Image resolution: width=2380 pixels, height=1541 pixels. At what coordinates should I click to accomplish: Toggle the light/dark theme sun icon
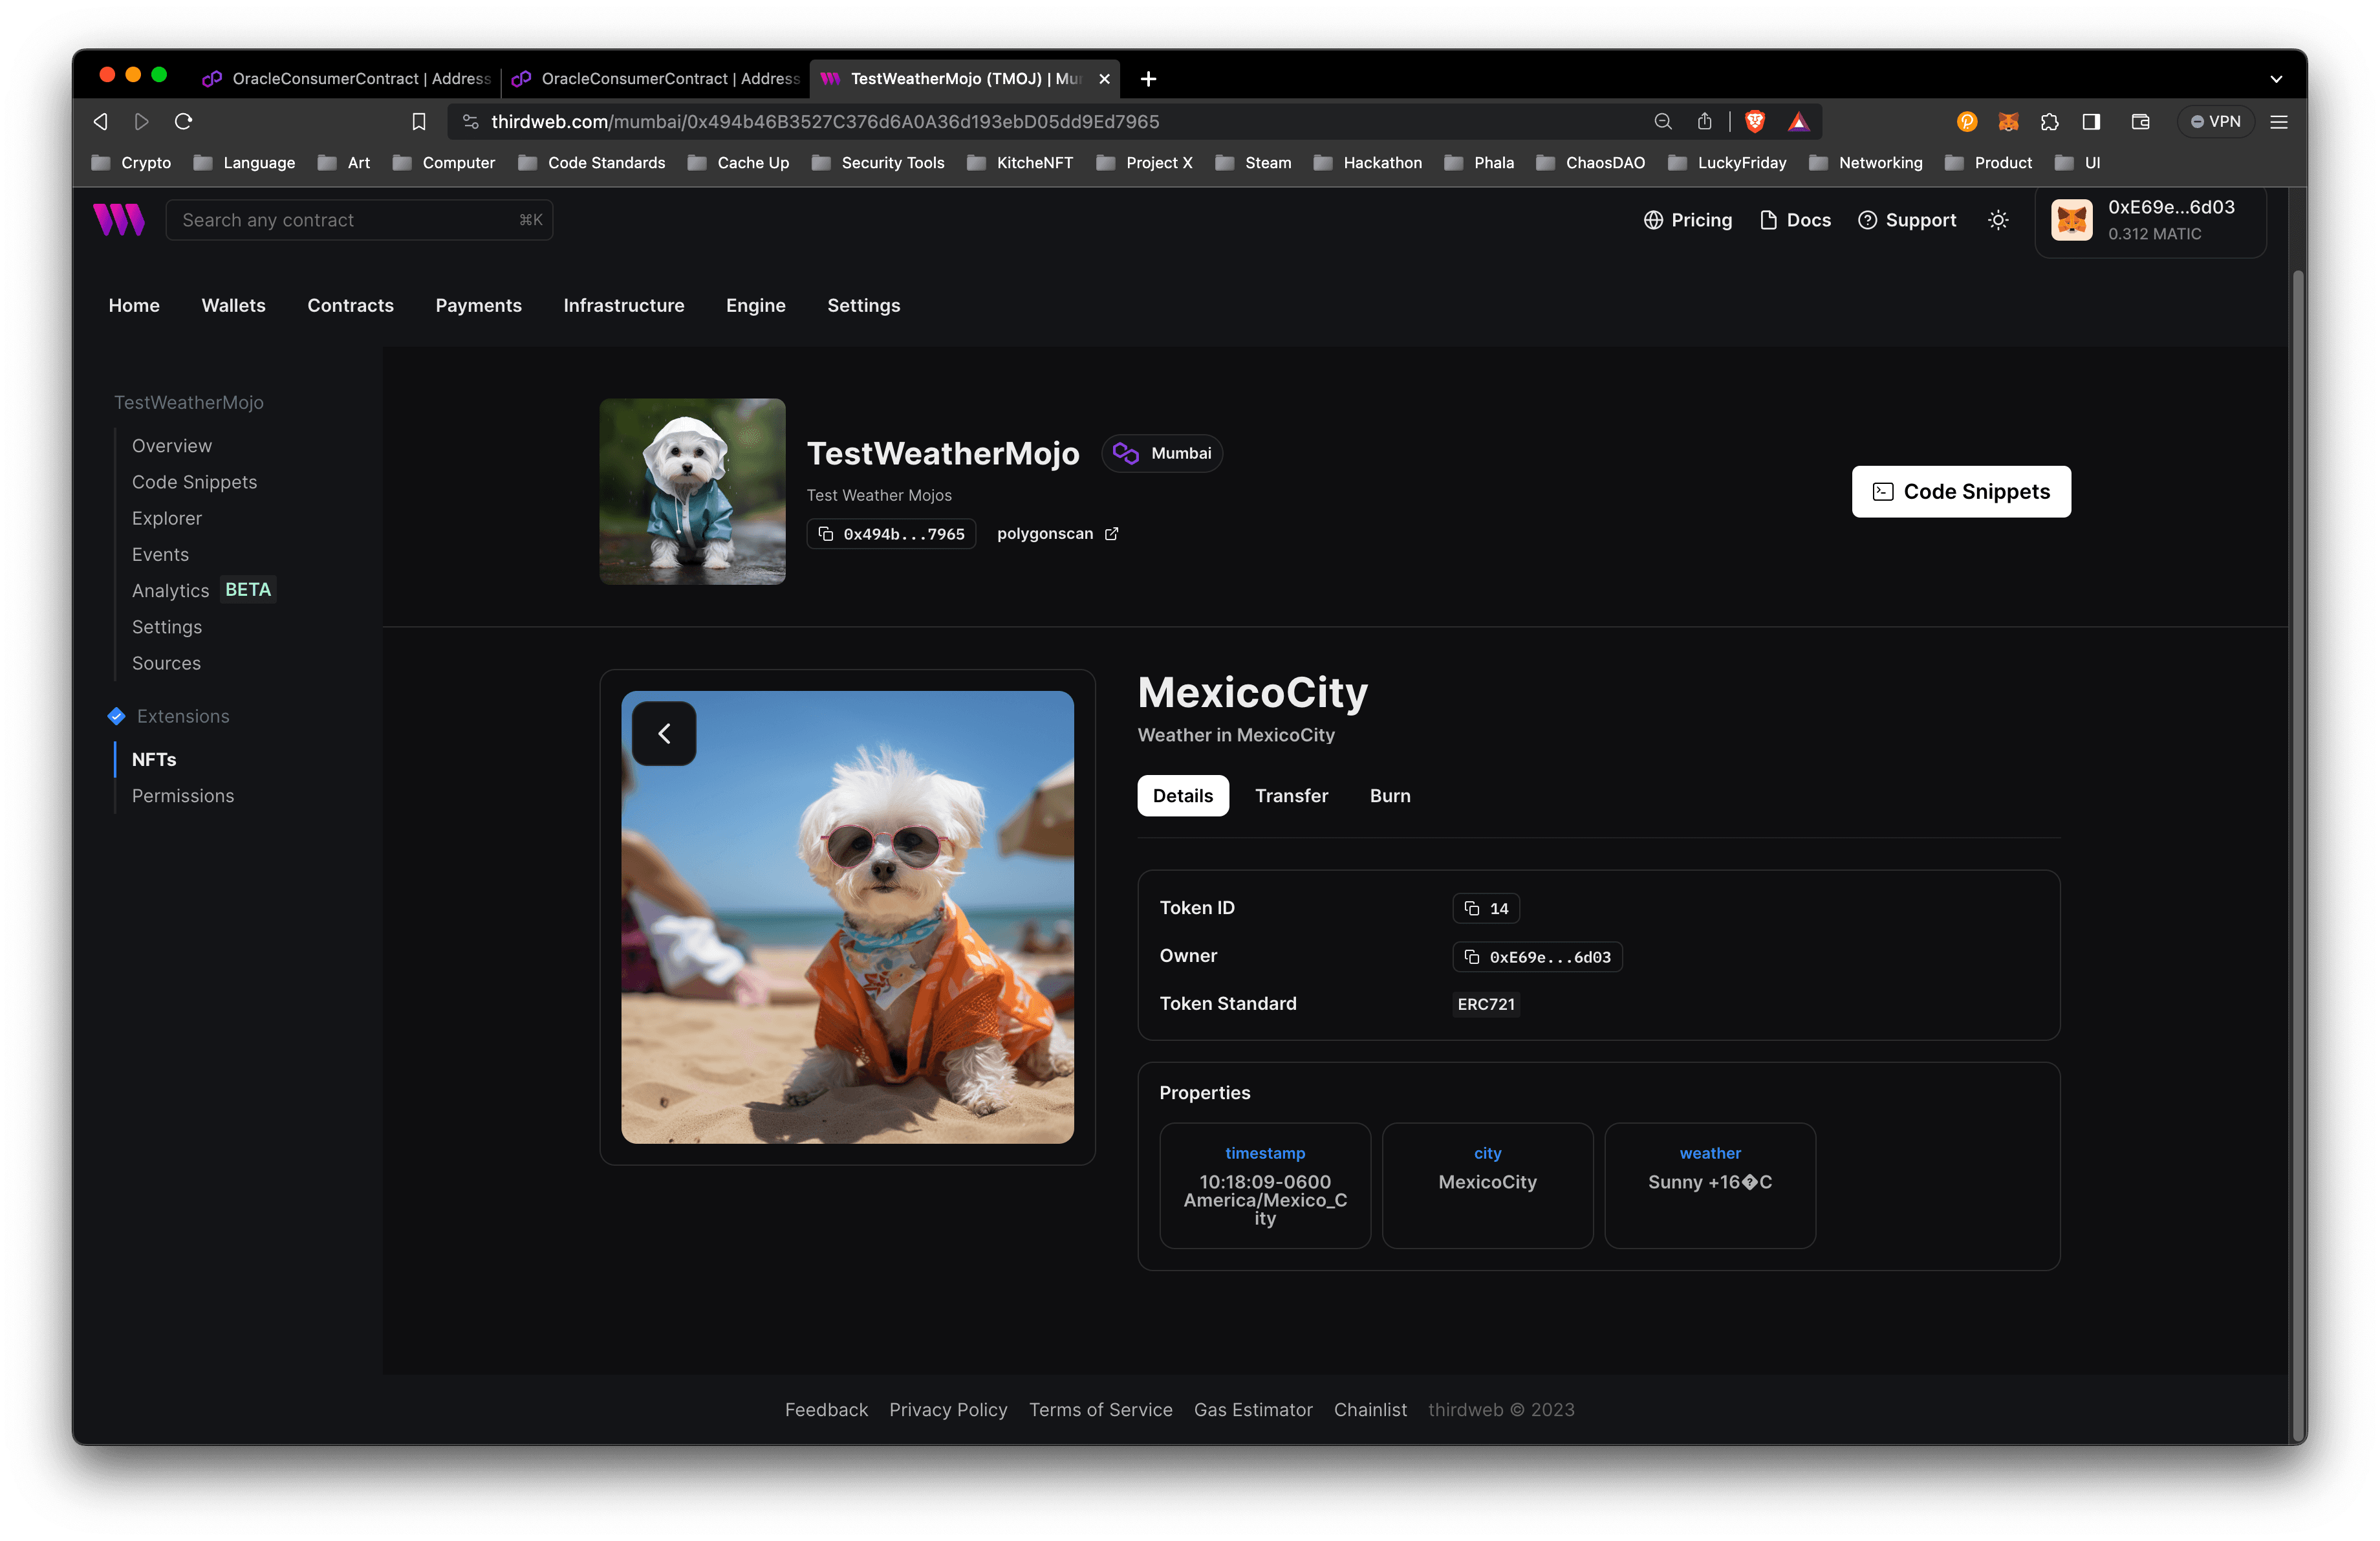pyautogui.click(x=1997, y=220)
